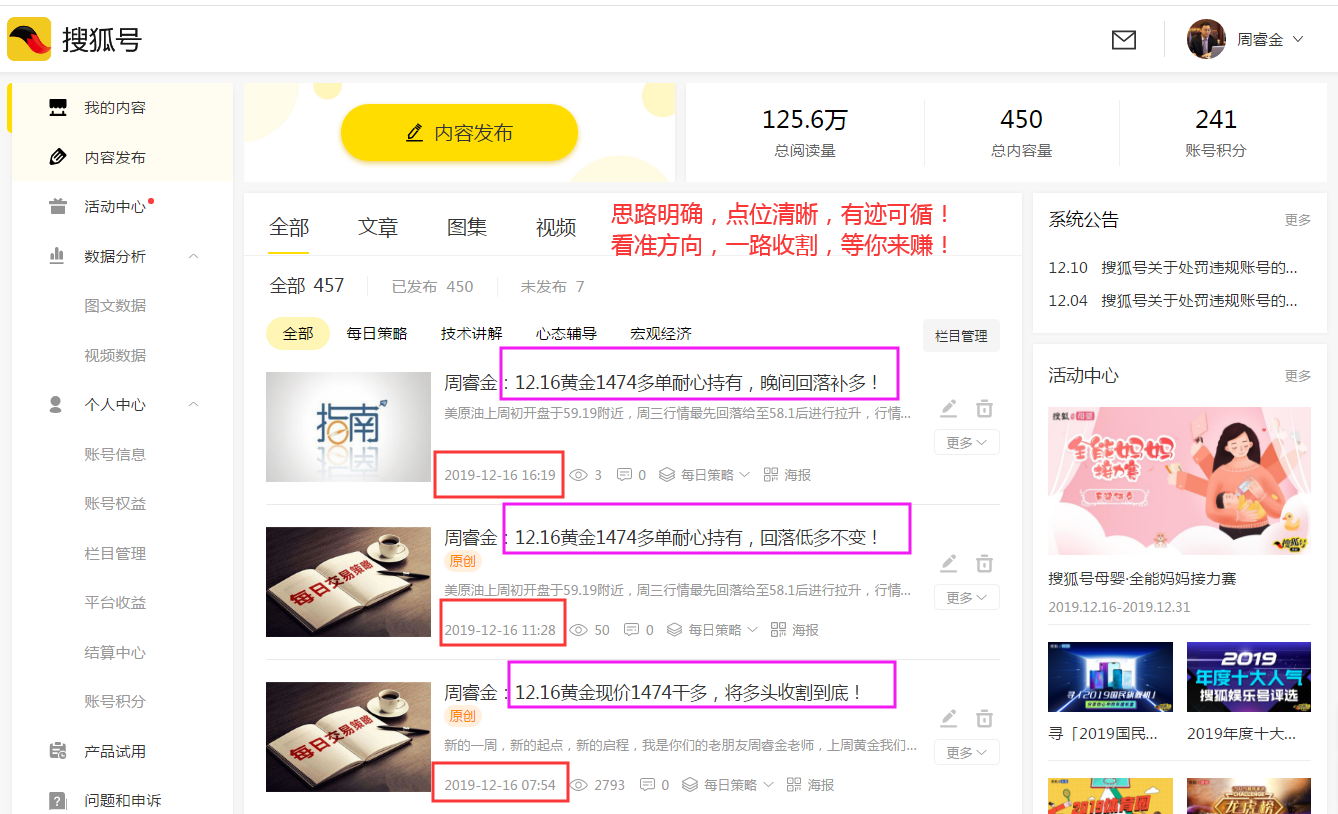
Task: Open 结算中心 in sidebar
Action: coord(115,652)
